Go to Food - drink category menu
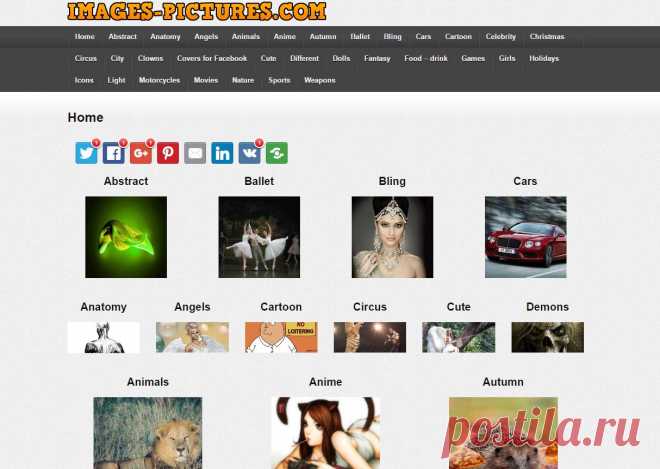 426,59
